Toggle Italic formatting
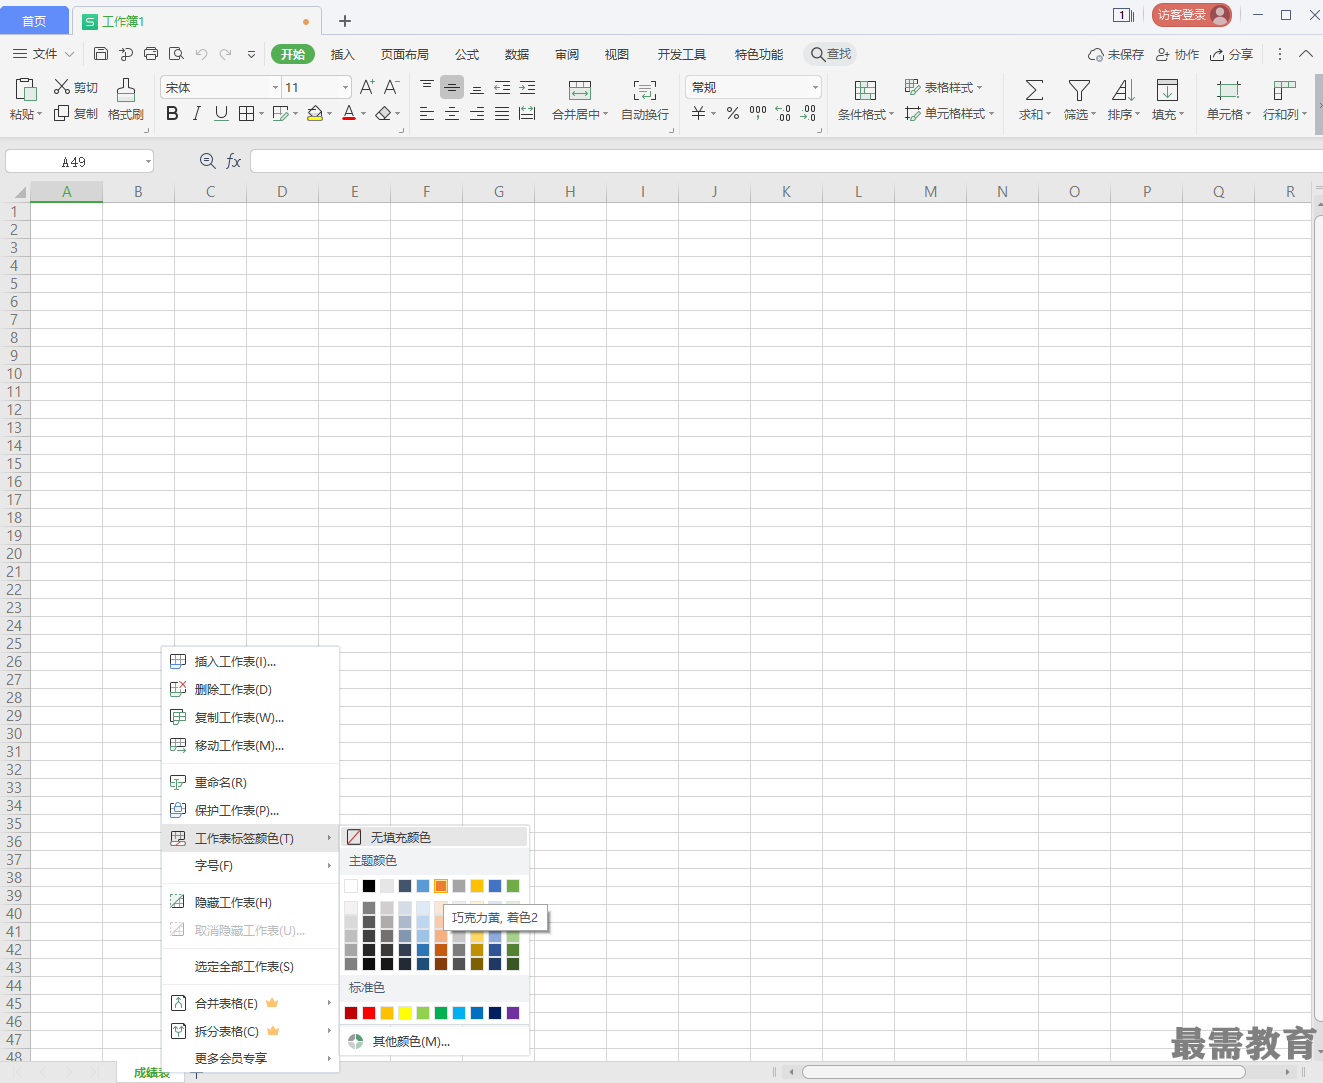The image size is (1323, 1083). tap(197, 113)
